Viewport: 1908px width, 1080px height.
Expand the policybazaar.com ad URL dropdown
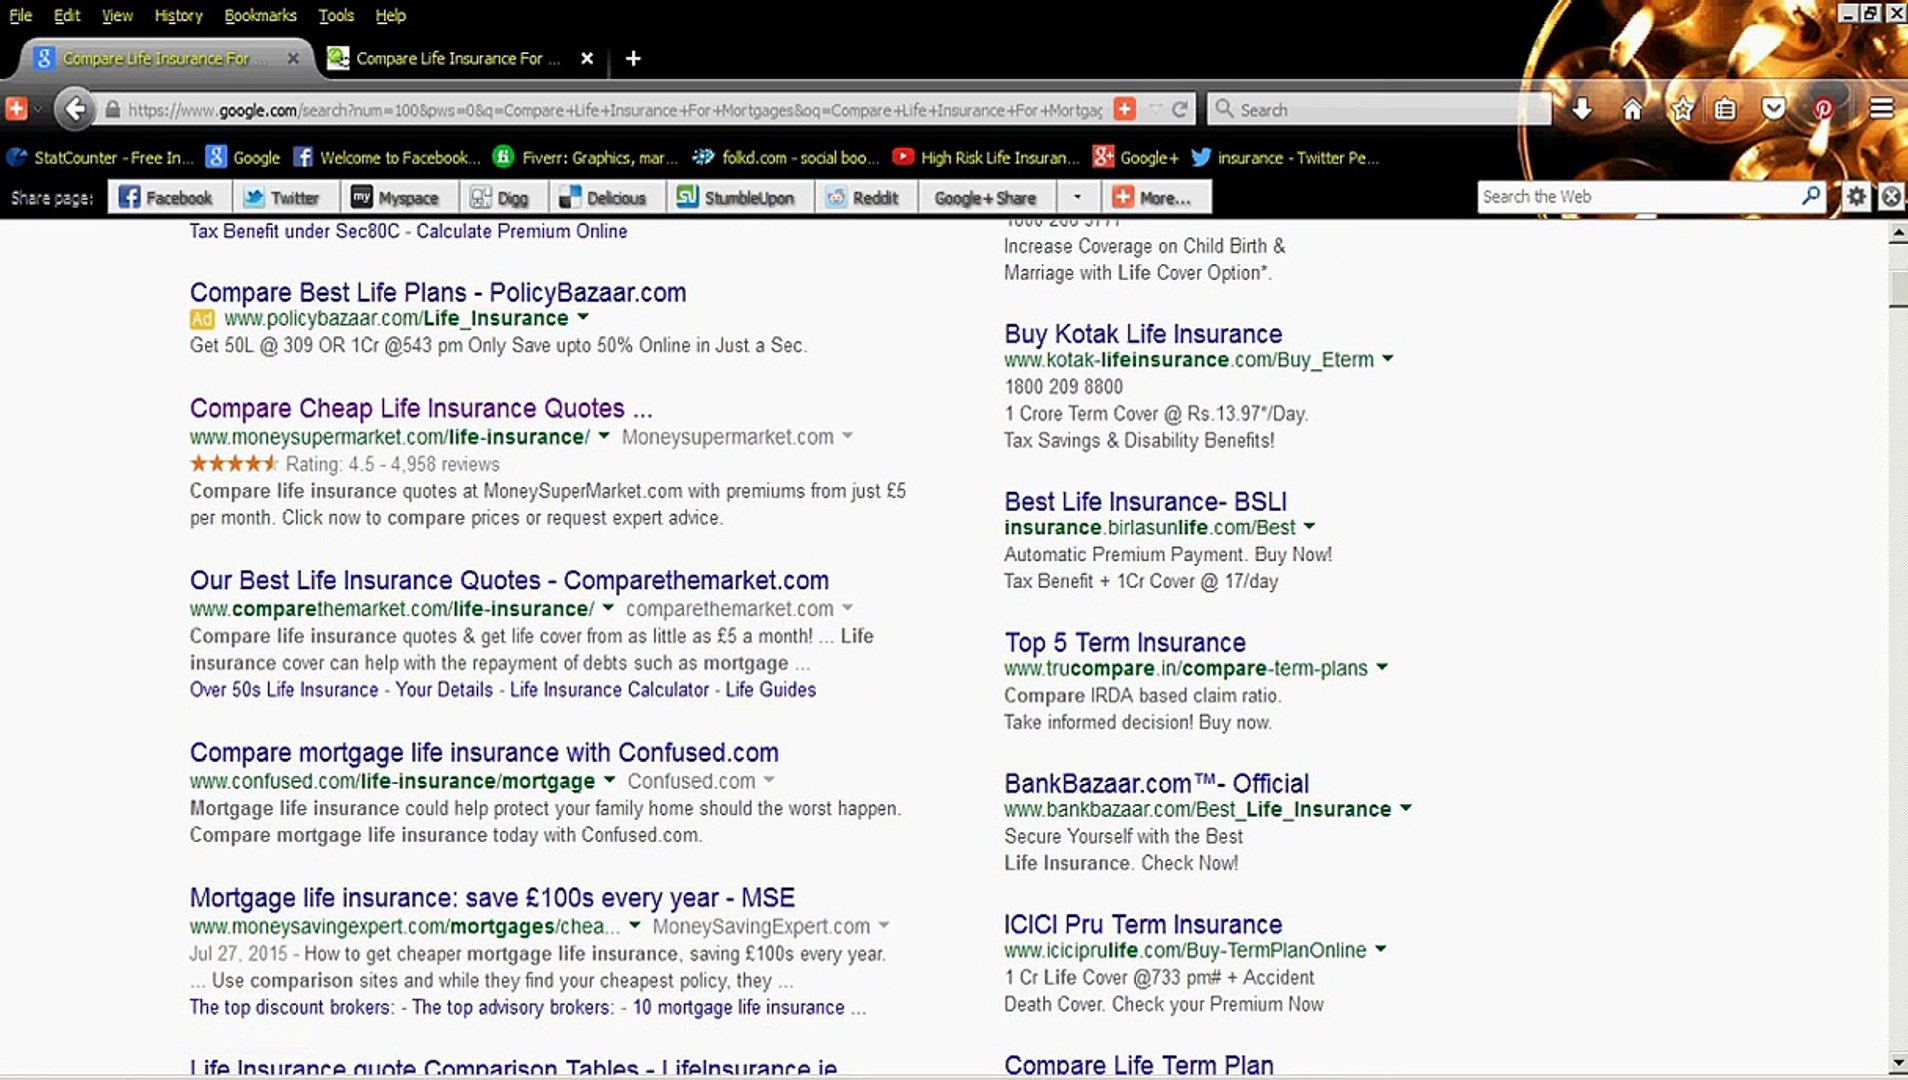coord(583,318)
